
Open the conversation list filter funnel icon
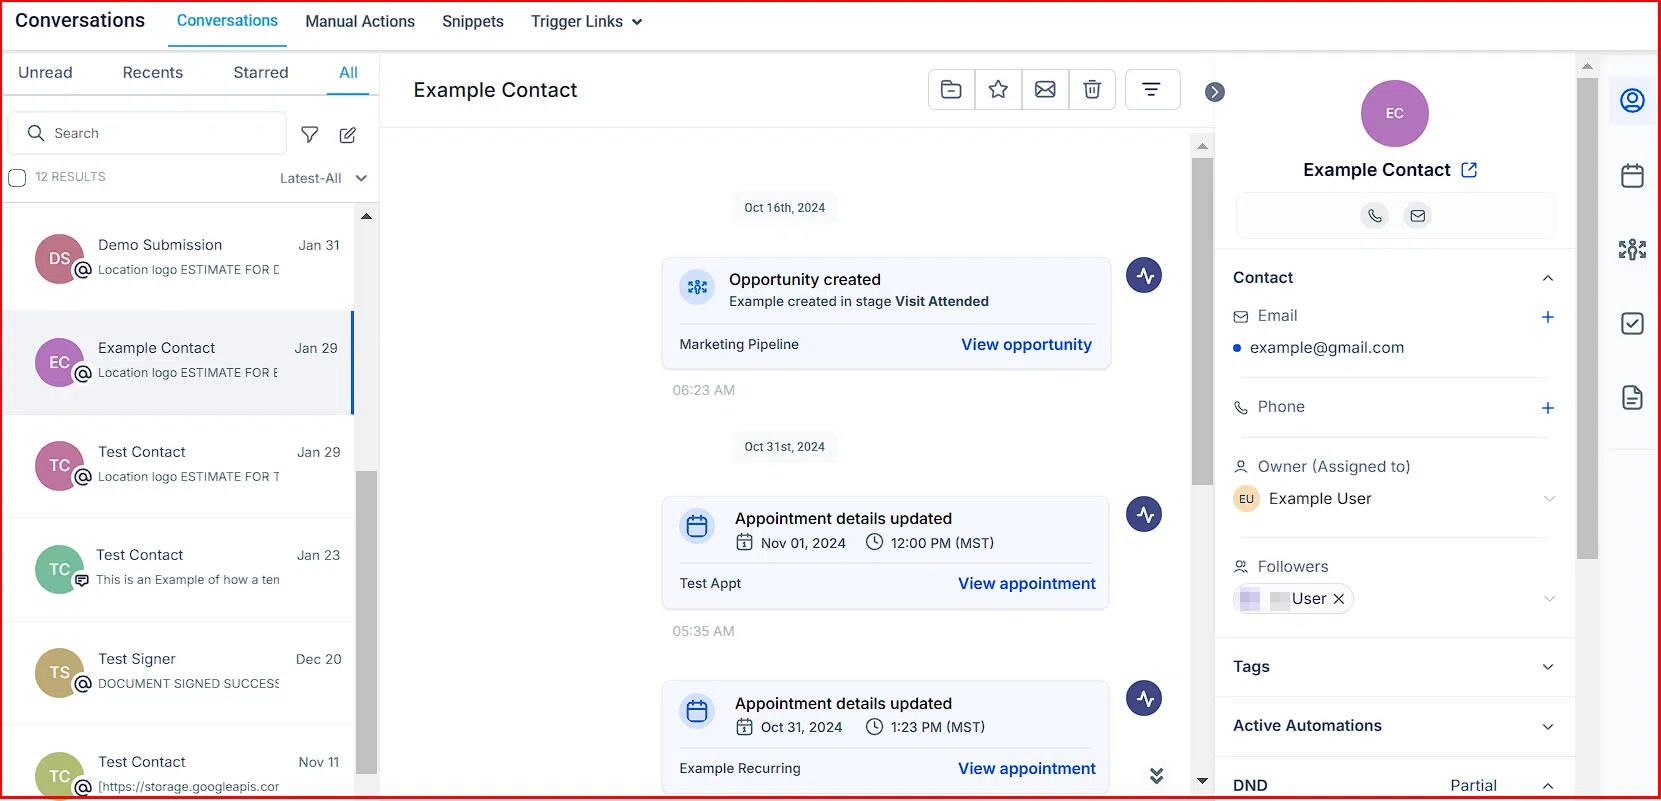point(310,135)
